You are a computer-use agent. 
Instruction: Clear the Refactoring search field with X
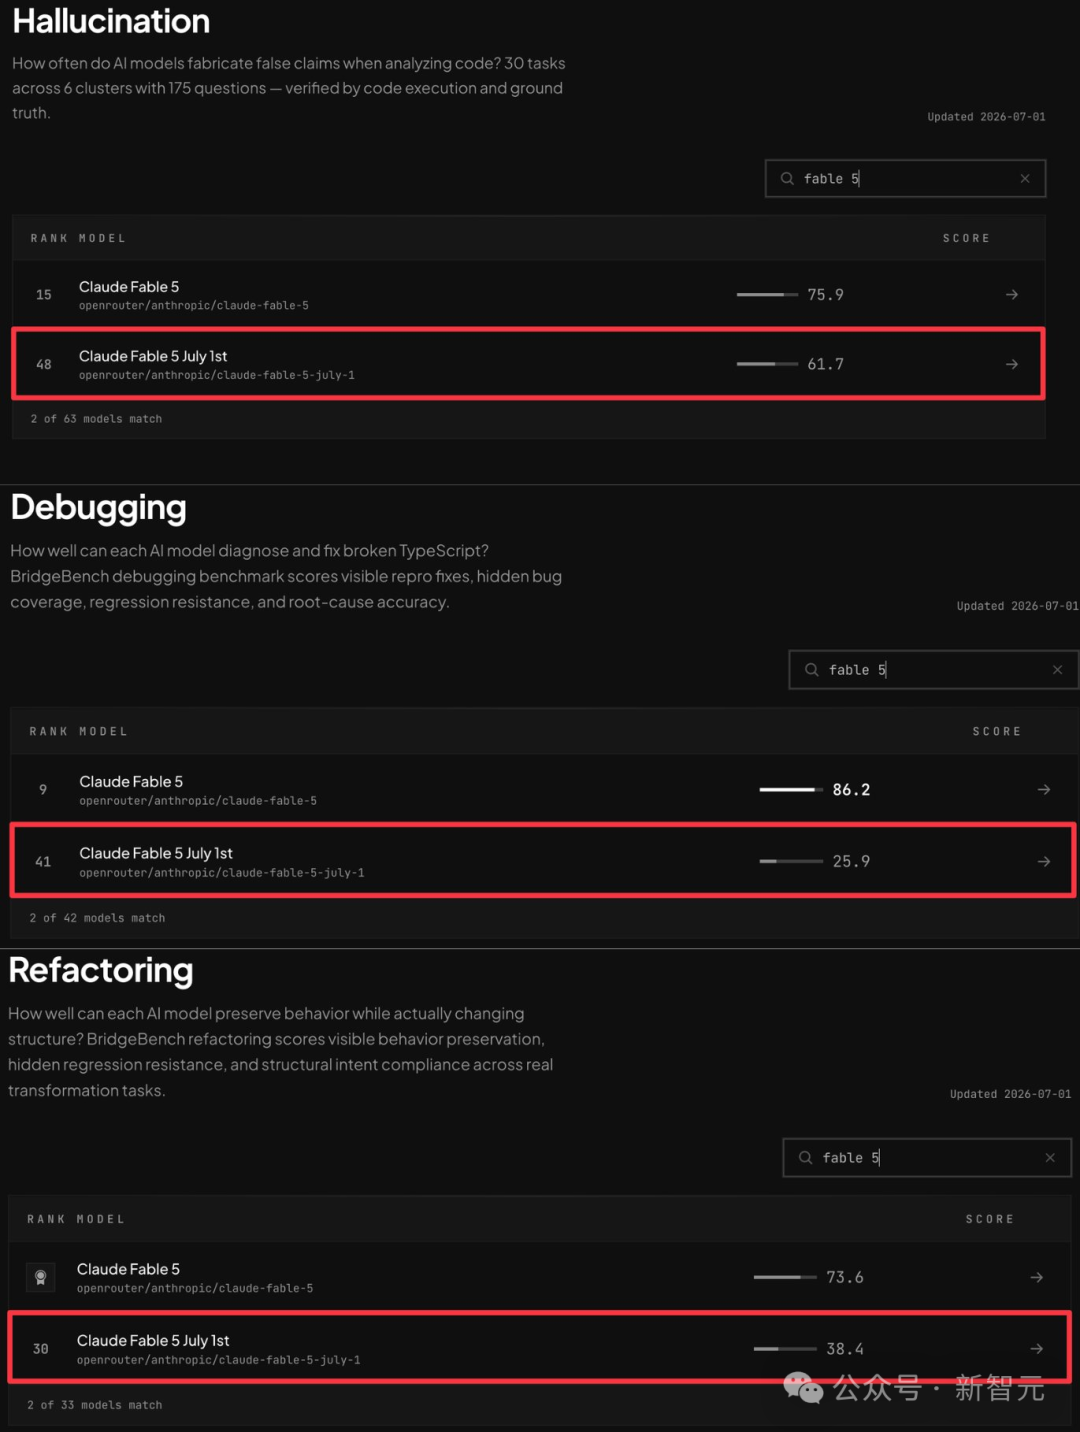[1050, 1158]
